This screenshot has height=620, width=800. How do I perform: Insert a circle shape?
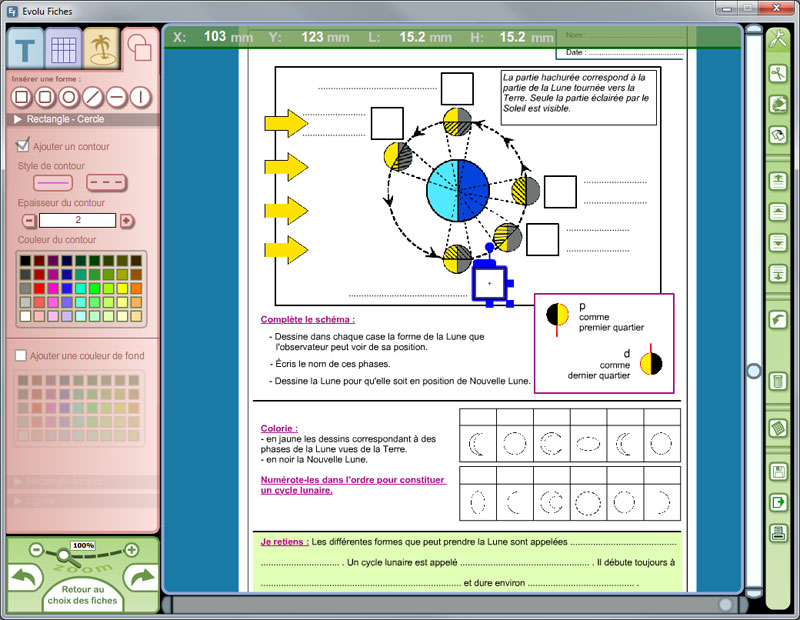(x=69, y=97)
